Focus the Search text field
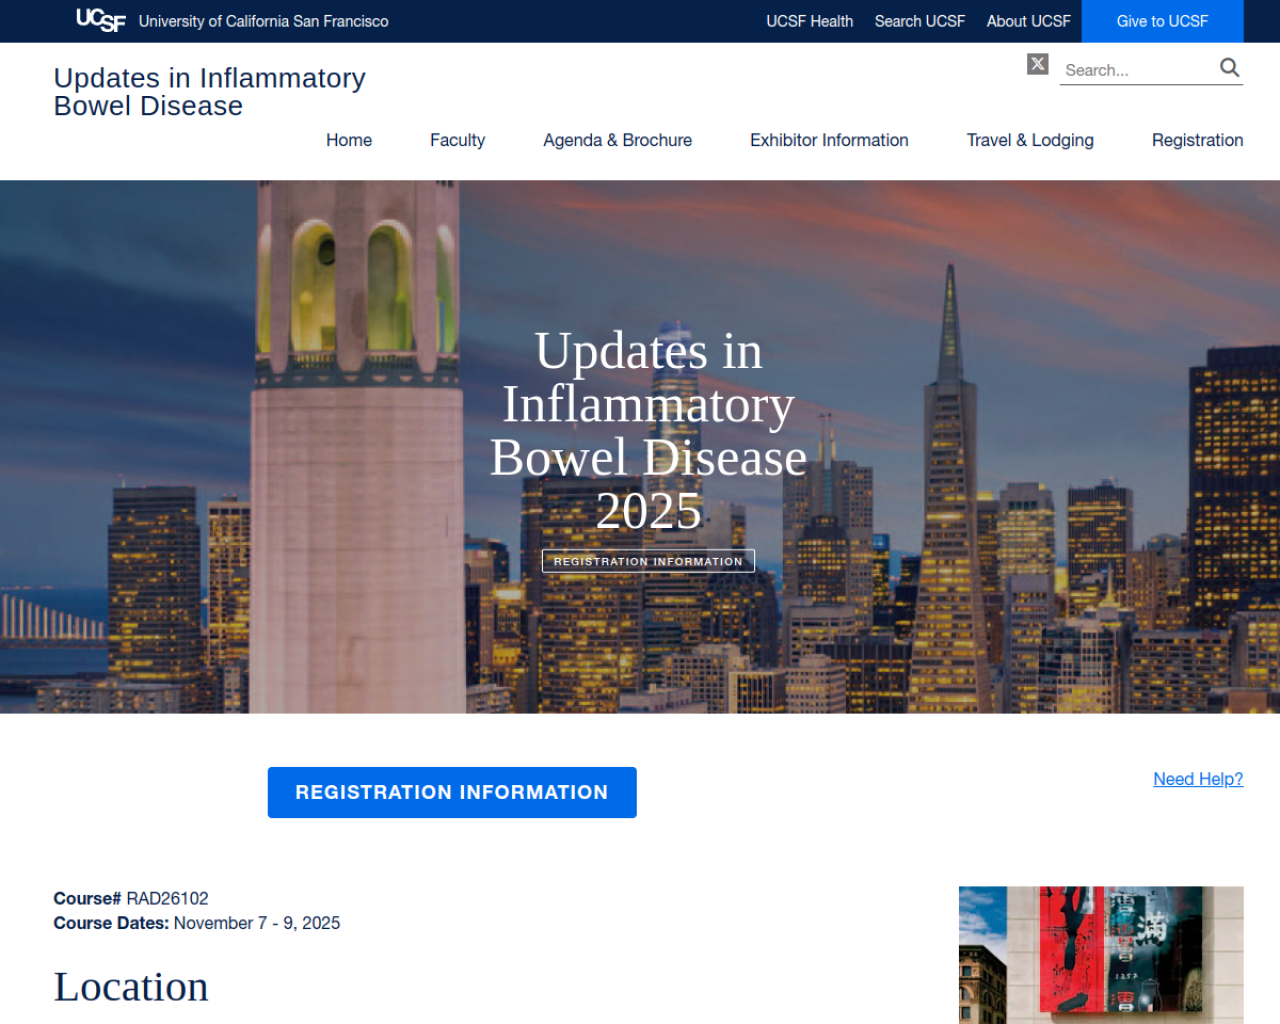This screenshot has height=1024, width=1280. click(x=1136, y=70)
